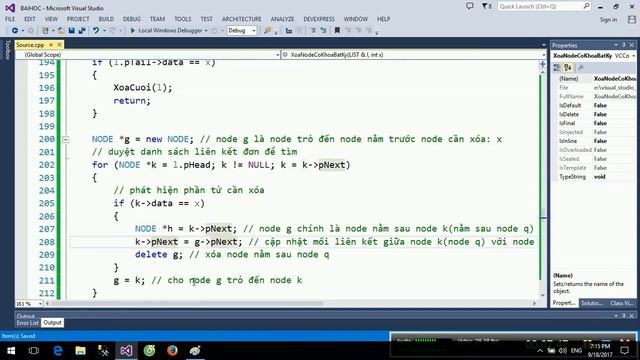Click the account picture icon beside Sign in
Viewport: 640px width, 360px height.
pyautogui.click(x=632, y=20)
